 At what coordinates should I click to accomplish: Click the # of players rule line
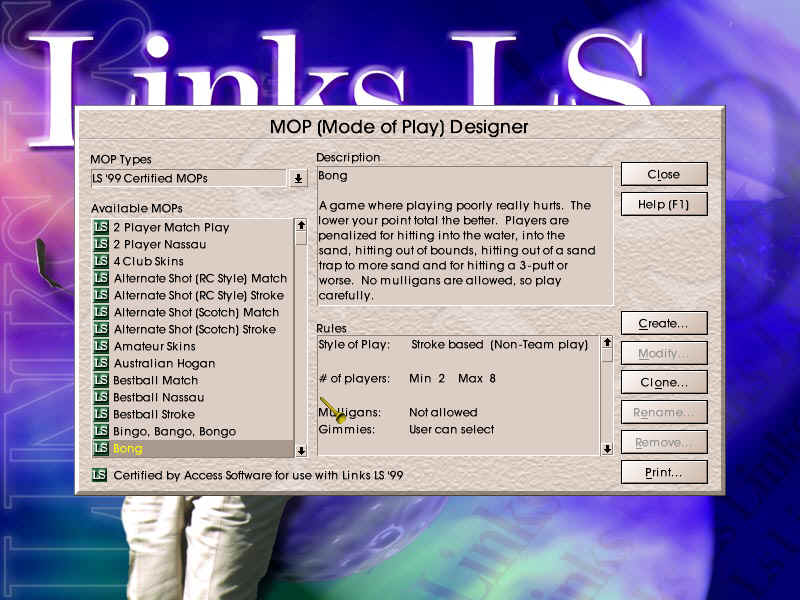[x=407, y=378]
